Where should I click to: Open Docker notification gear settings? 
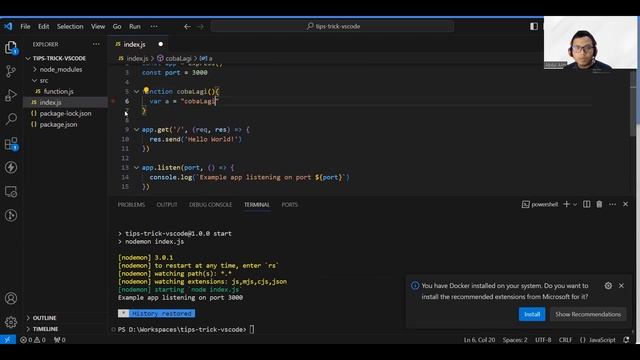(608, 286)
